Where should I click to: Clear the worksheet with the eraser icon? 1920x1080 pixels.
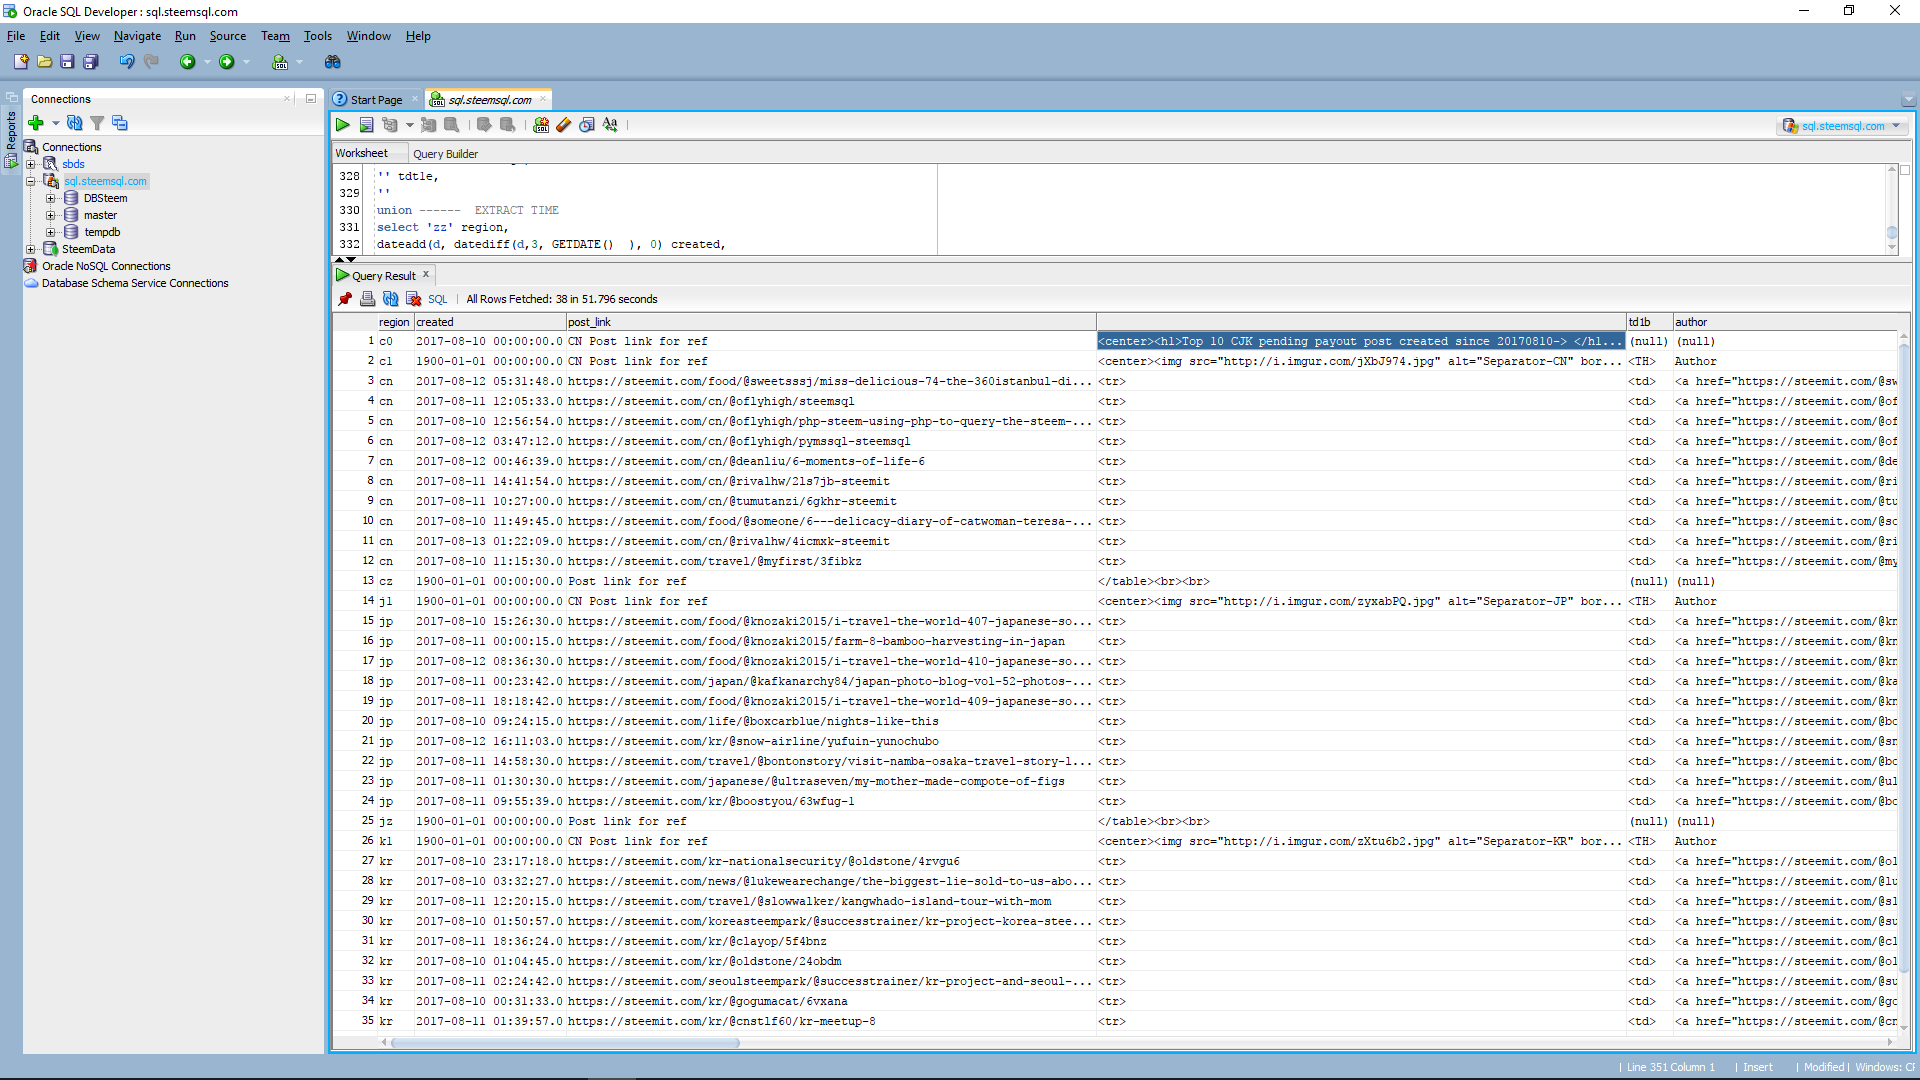564,125
